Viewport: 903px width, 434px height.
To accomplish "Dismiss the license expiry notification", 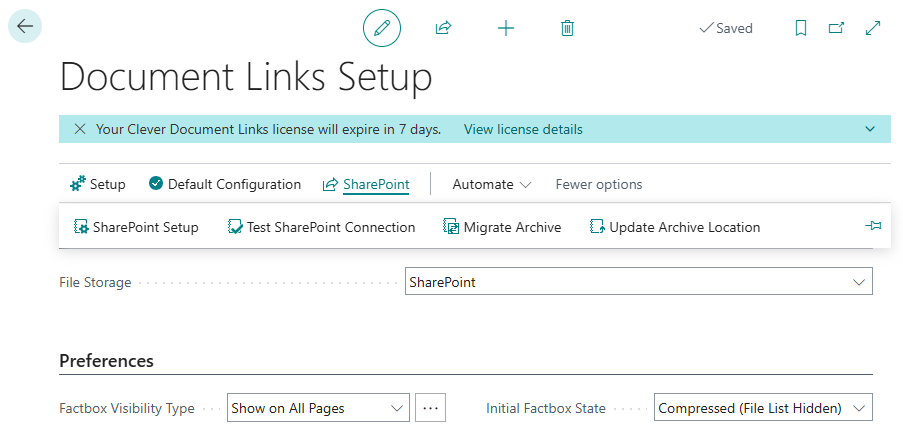I will tap(80, 129).
